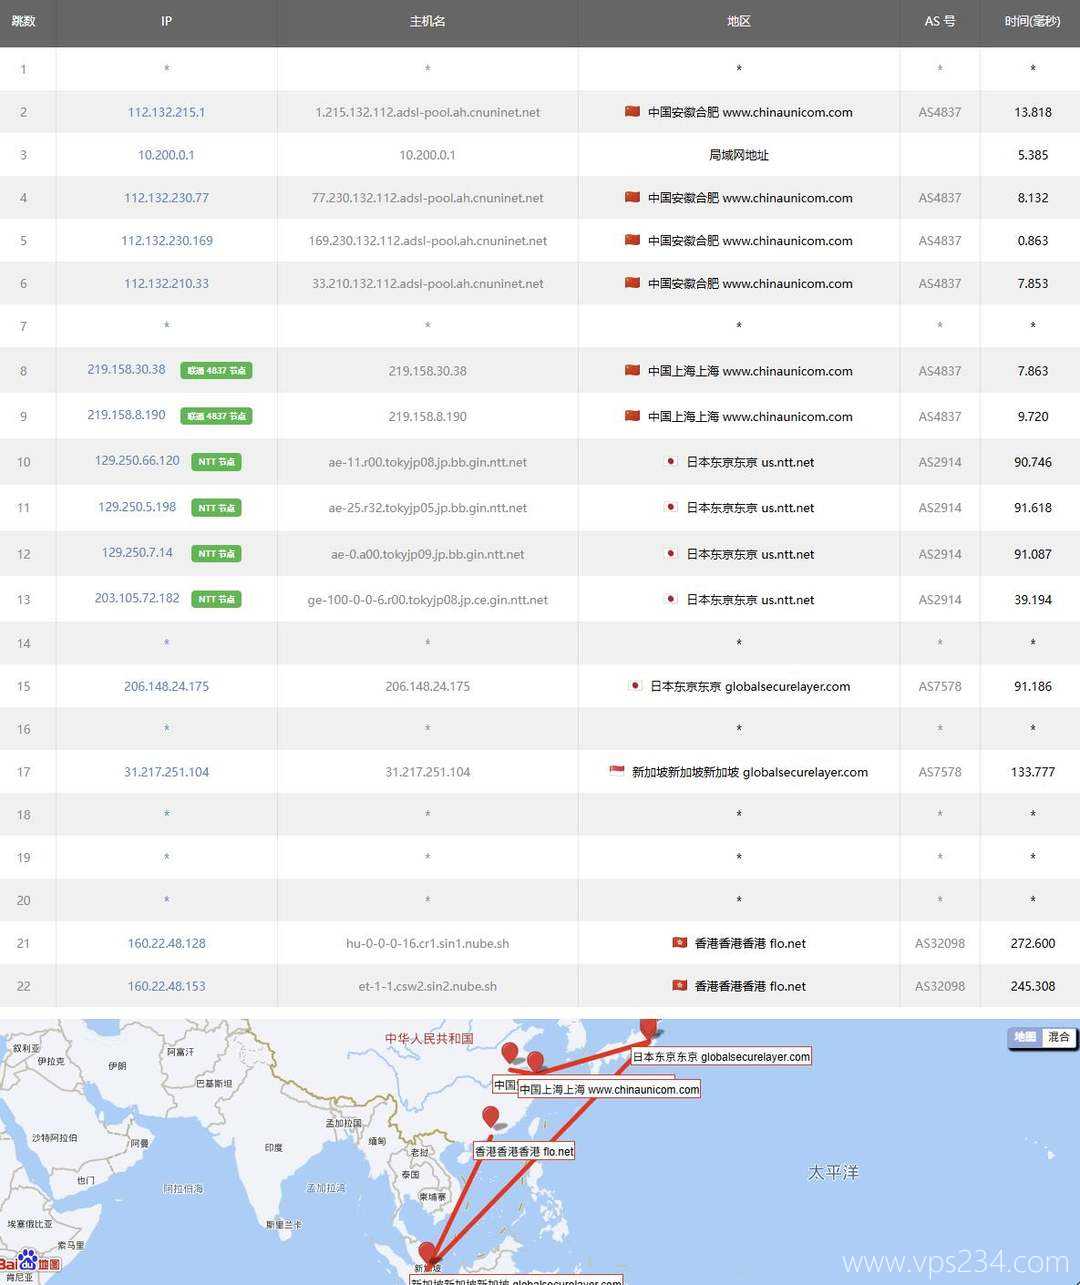Select hostname et-1-1.csw2.sin2.nube.sh
The width and height of the screenshot is (1080, 1285).
tap(427, 987)
